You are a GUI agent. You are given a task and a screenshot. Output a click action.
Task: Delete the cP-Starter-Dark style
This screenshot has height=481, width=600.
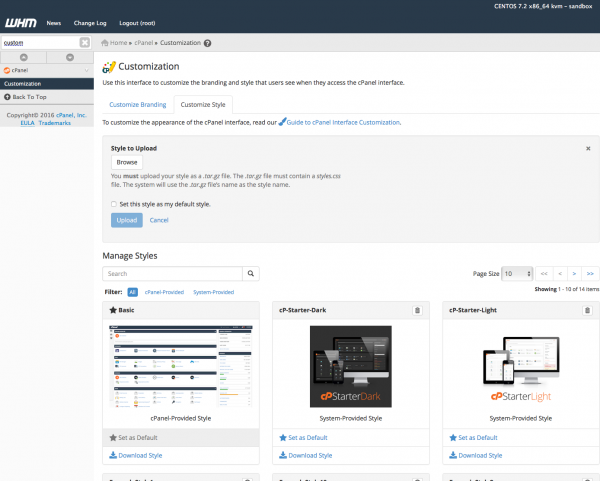coord(417,310)
